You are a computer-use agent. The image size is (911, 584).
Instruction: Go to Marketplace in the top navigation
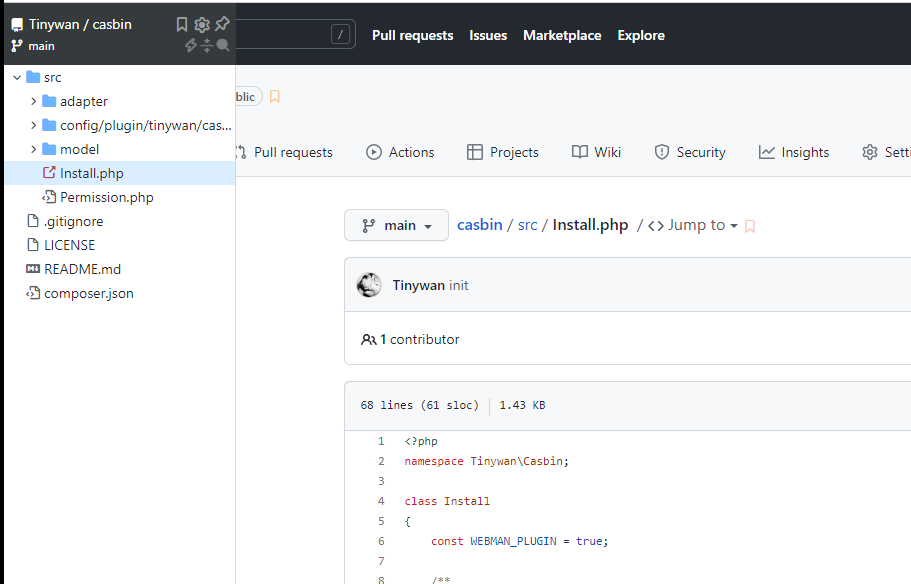[562, 35]
